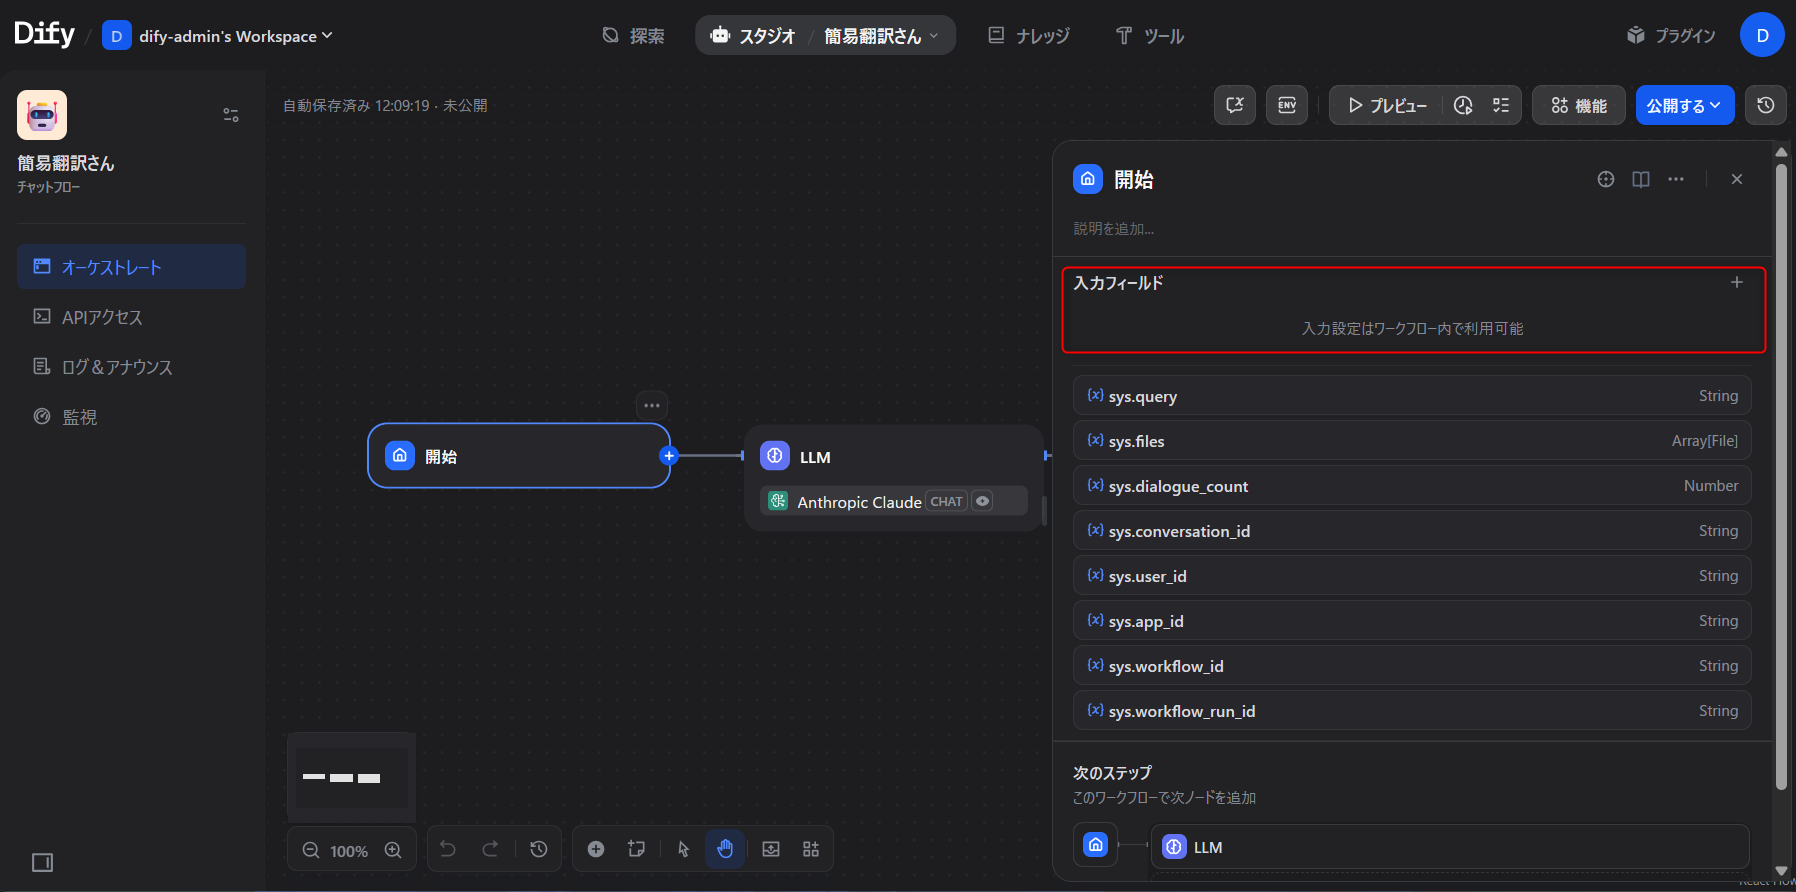Add a note to the canvas
Viewport: 1796px width, 892px height.
coord(636,849)
